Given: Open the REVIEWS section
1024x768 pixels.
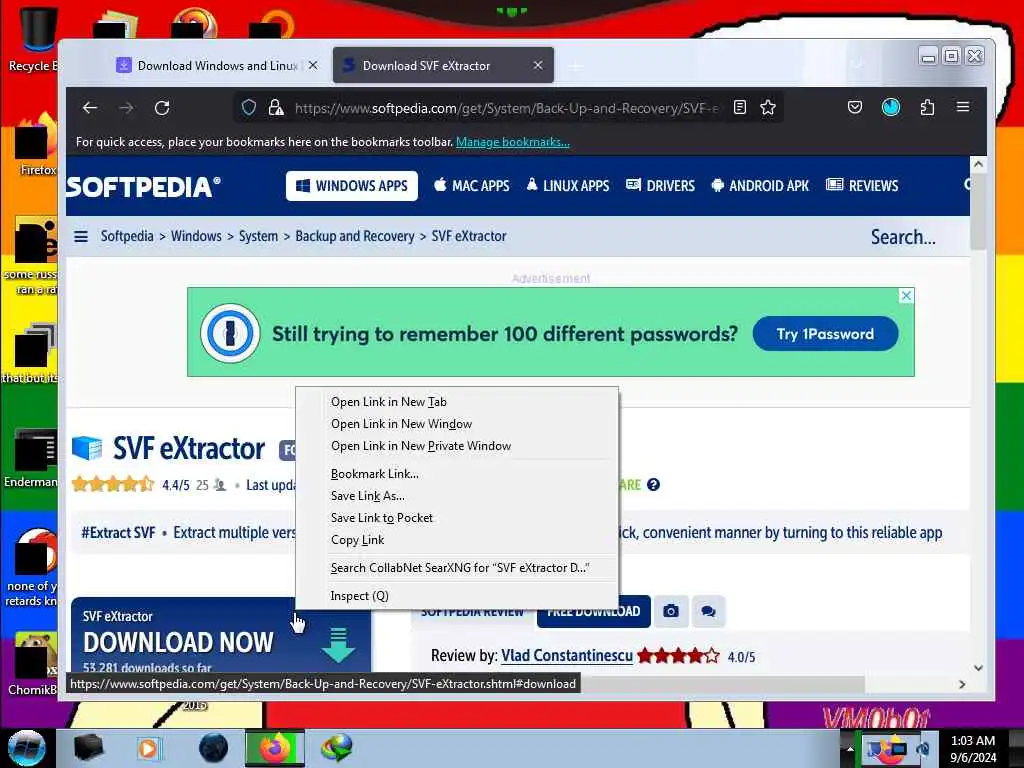Looking at the screenshot, I should pyautogui.click(x=862, y=185).
